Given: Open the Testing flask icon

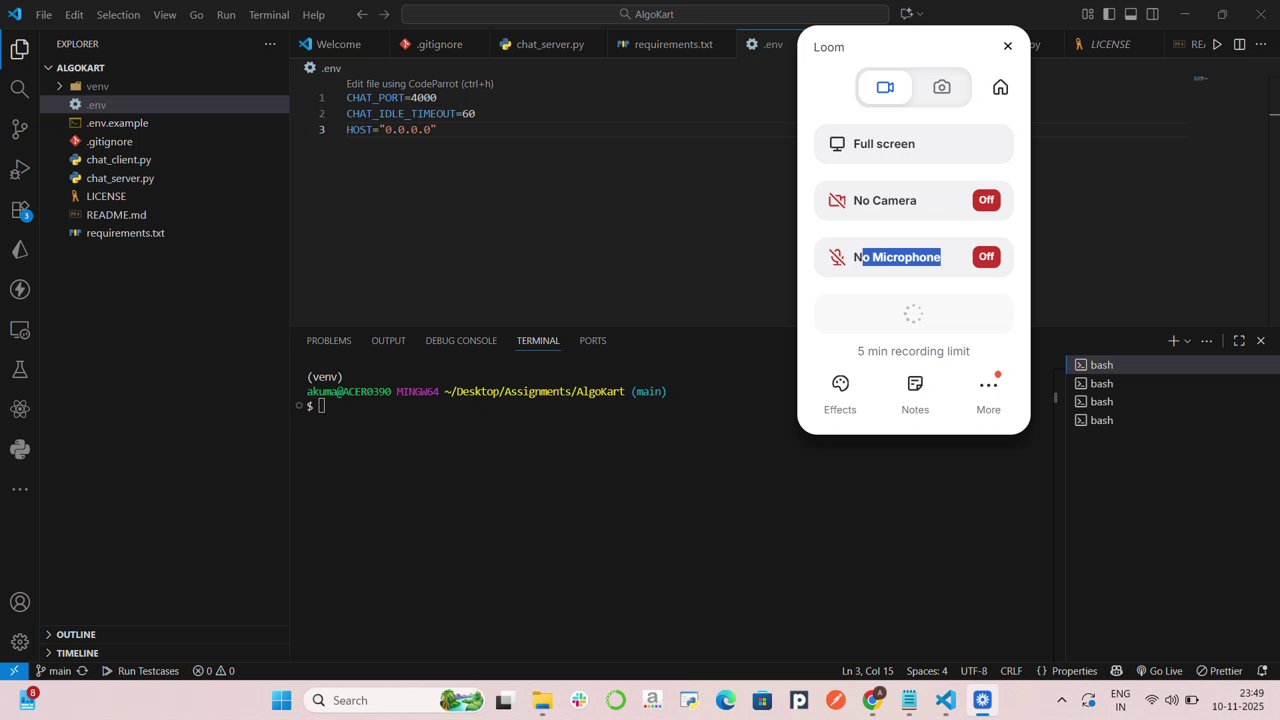Looking at the screenshot, I should tap(19, 369).
